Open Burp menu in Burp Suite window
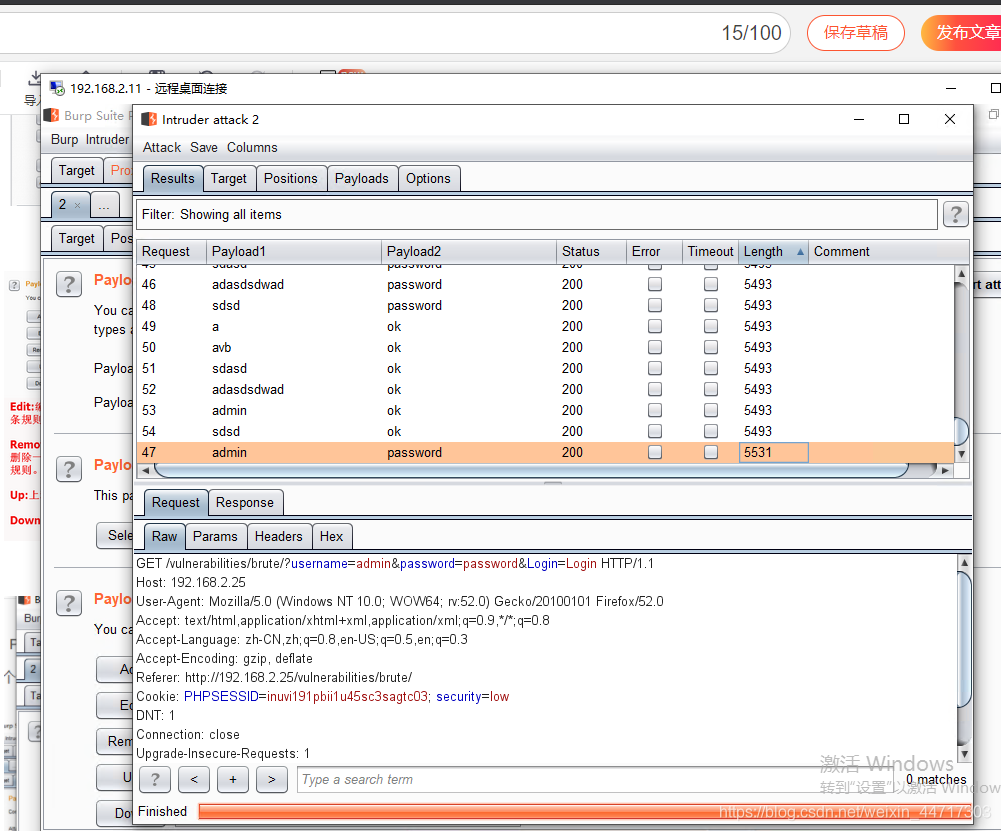 pos(64,139)
